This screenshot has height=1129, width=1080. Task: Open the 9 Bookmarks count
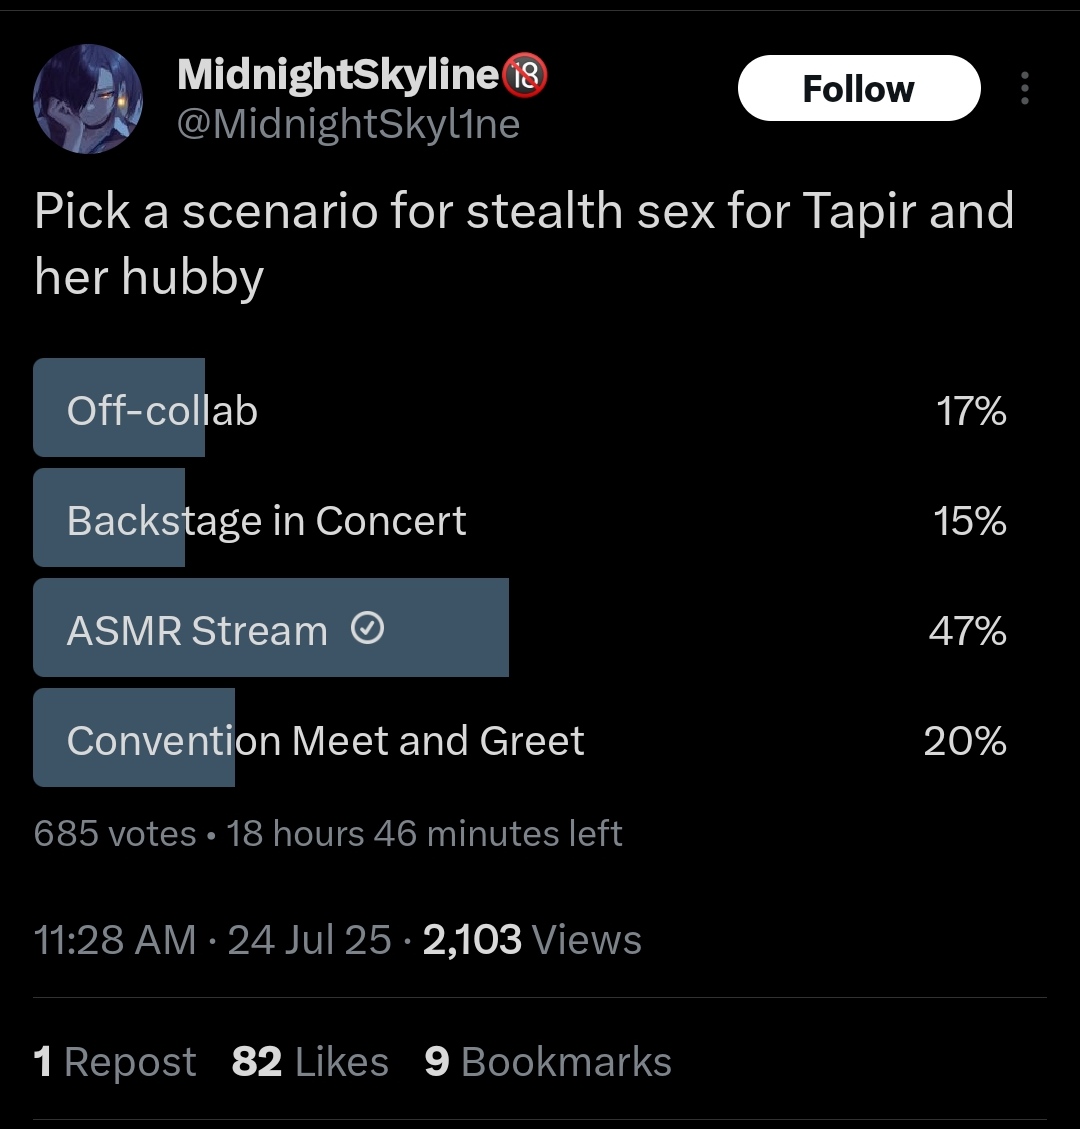(x=547, y=1062)
